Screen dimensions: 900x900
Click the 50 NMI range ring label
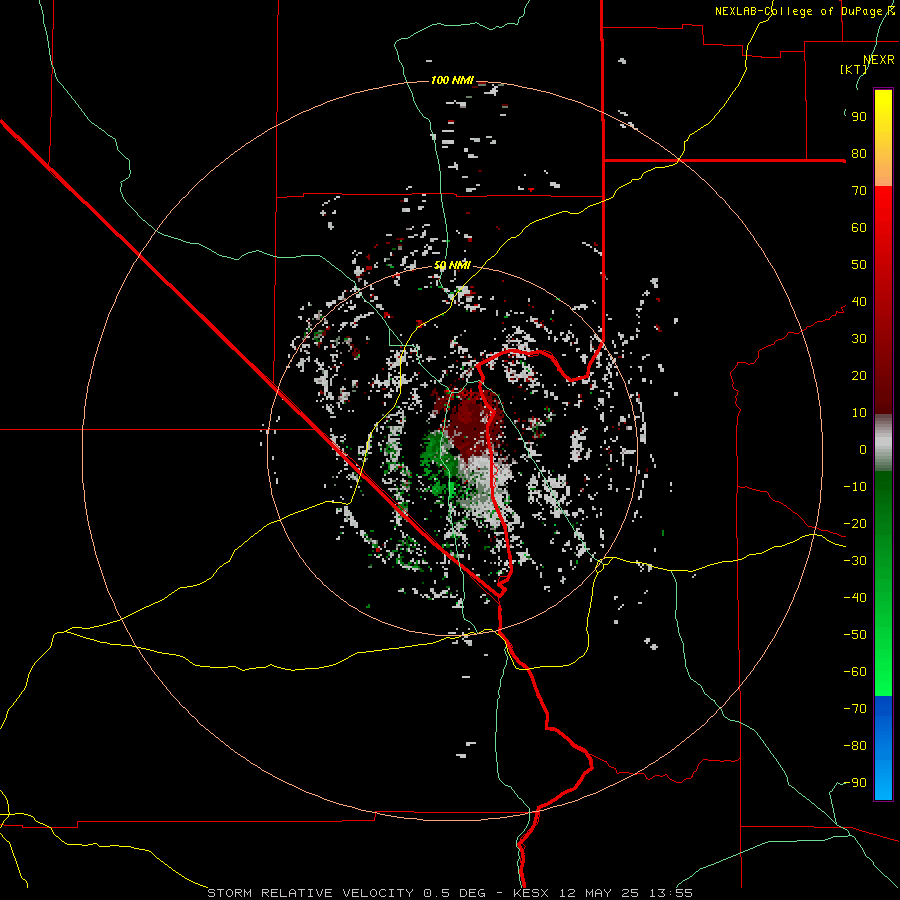coord(452,265)
